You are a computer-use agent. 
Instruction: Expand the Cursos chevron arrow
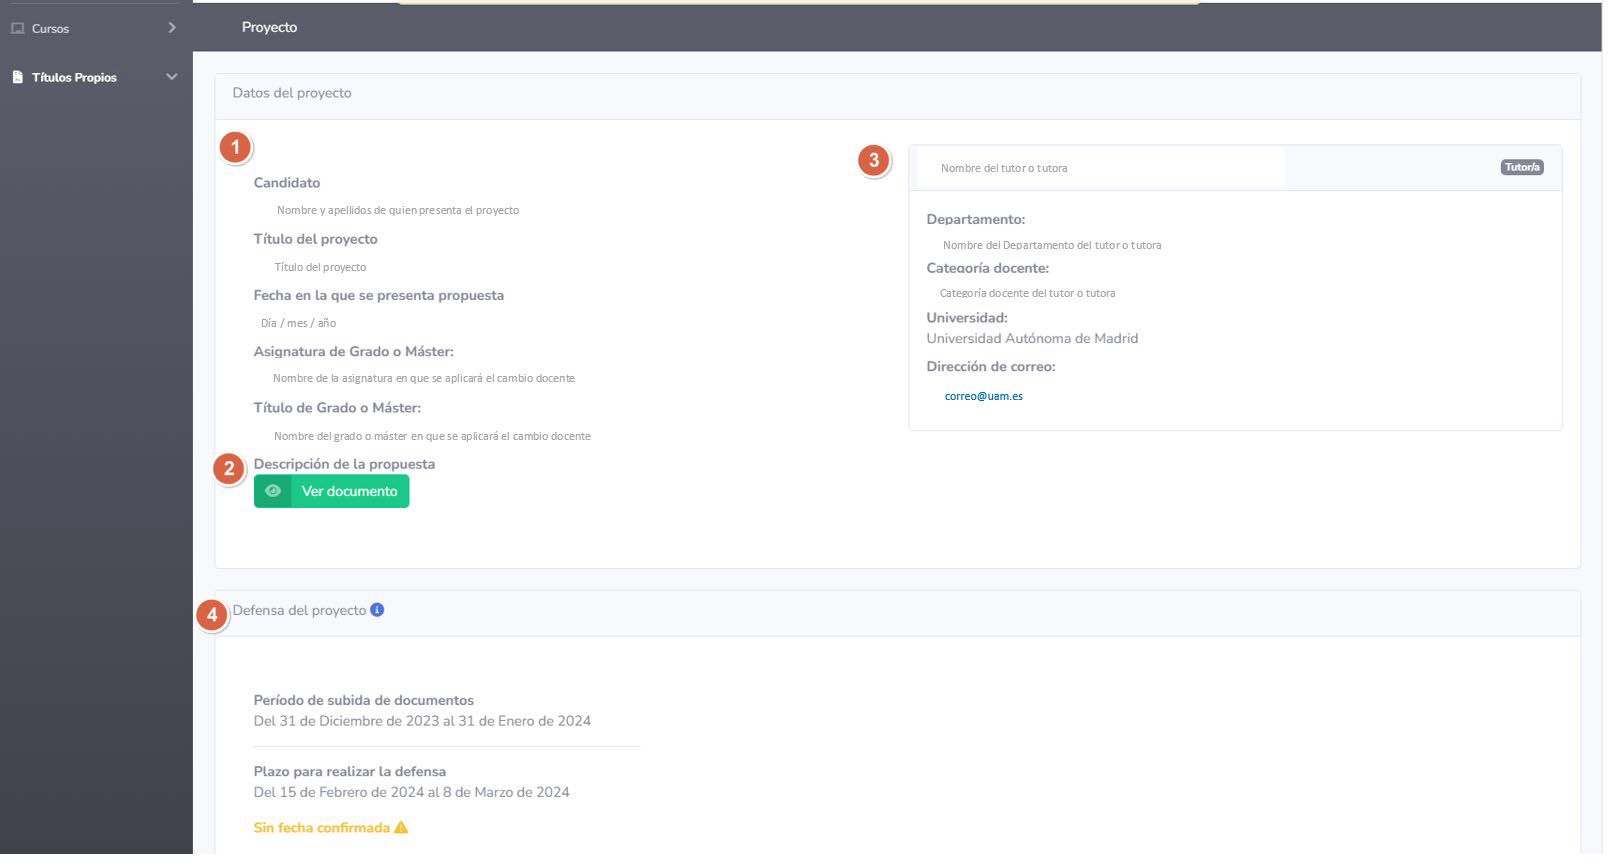tap(172, 28)
